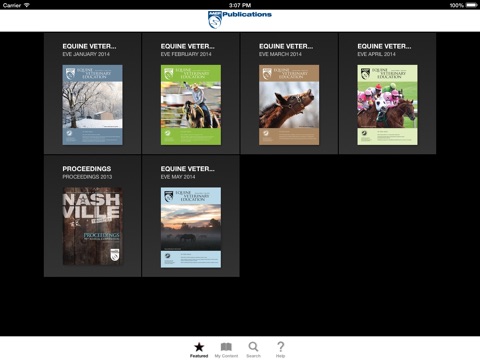Open EVE March 2014 horse cover

coord(289,105)
